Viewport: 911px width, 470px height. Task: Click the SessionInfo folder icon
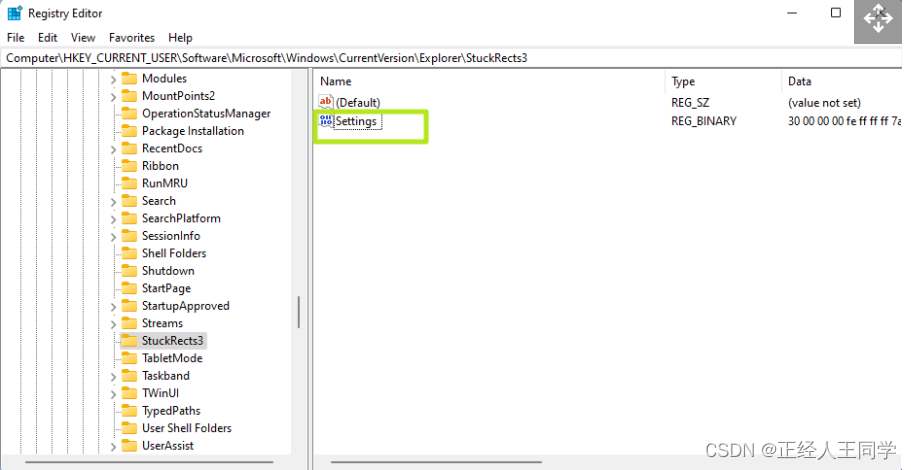130,236
